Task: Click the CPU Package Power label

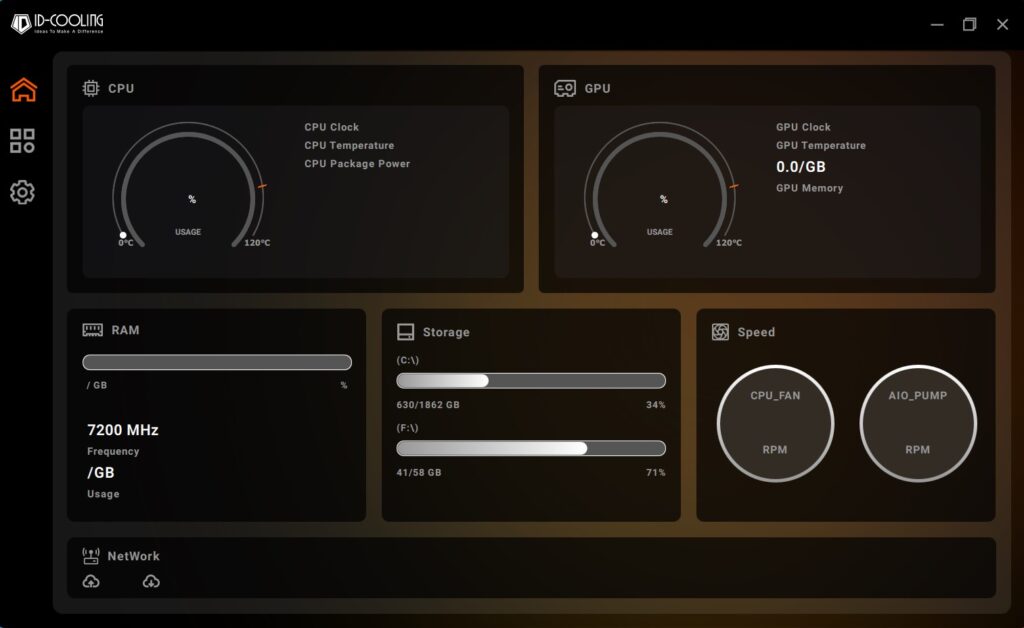Action: pyautogui.click(x=357, y=164)
